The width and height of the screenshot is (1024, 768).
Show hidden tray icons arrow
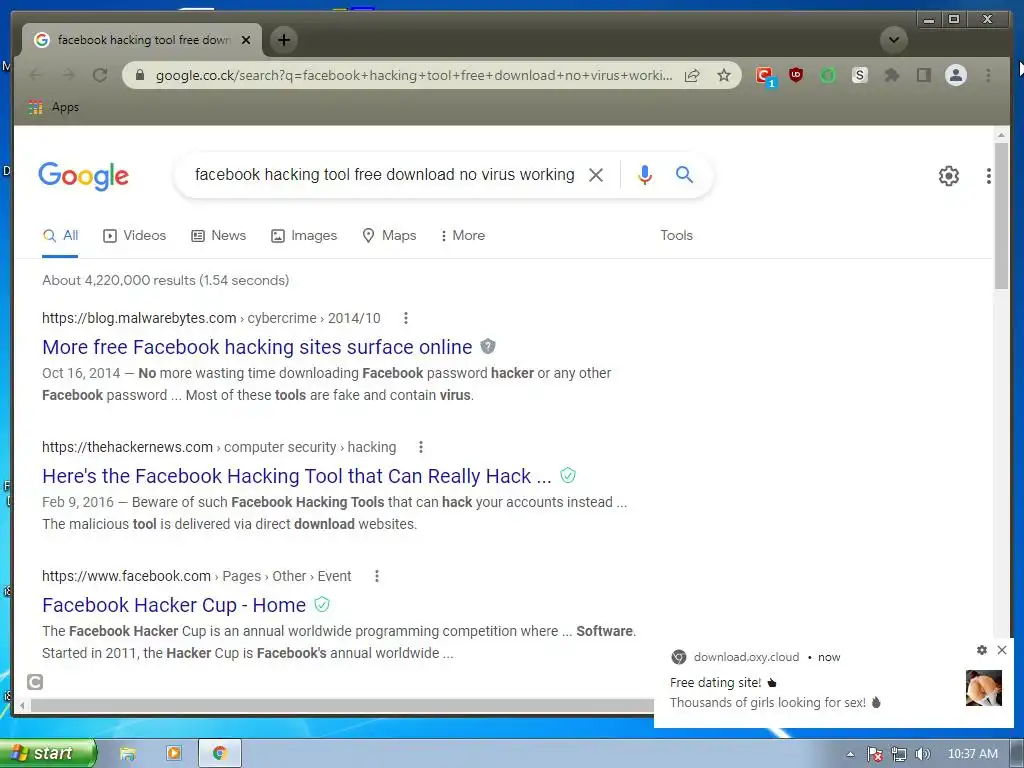(850, 754)
